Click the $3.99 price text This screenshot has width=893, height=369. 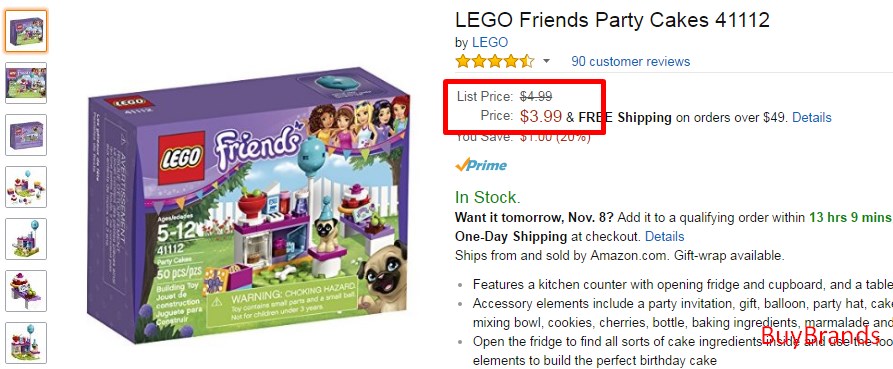[540, 116]
